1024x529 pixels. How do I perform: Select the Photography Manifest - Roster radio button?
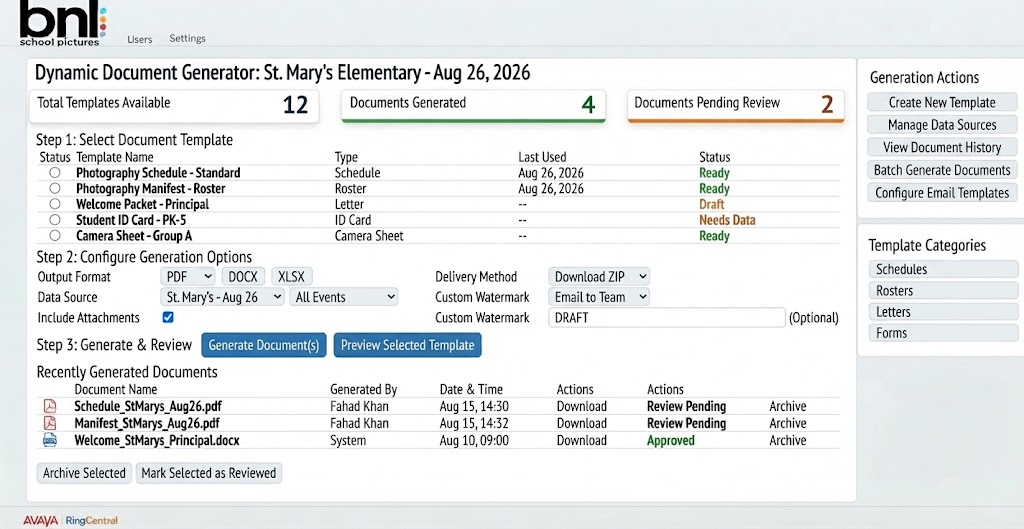coord(55,188)
